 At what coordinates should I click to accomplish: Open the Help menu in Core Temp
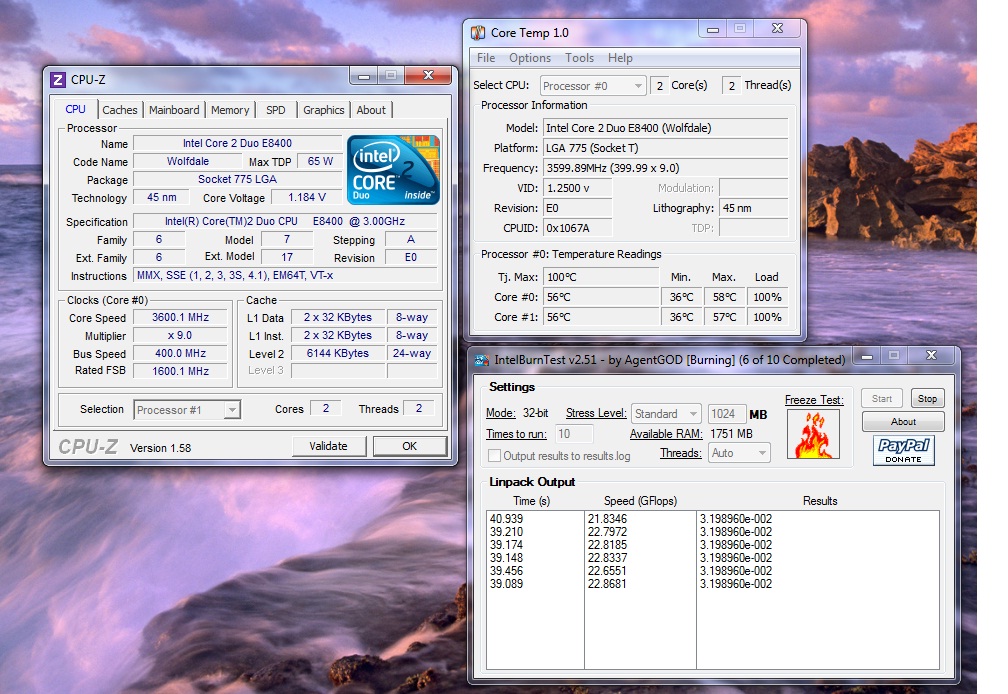click(x=620, y=58)
